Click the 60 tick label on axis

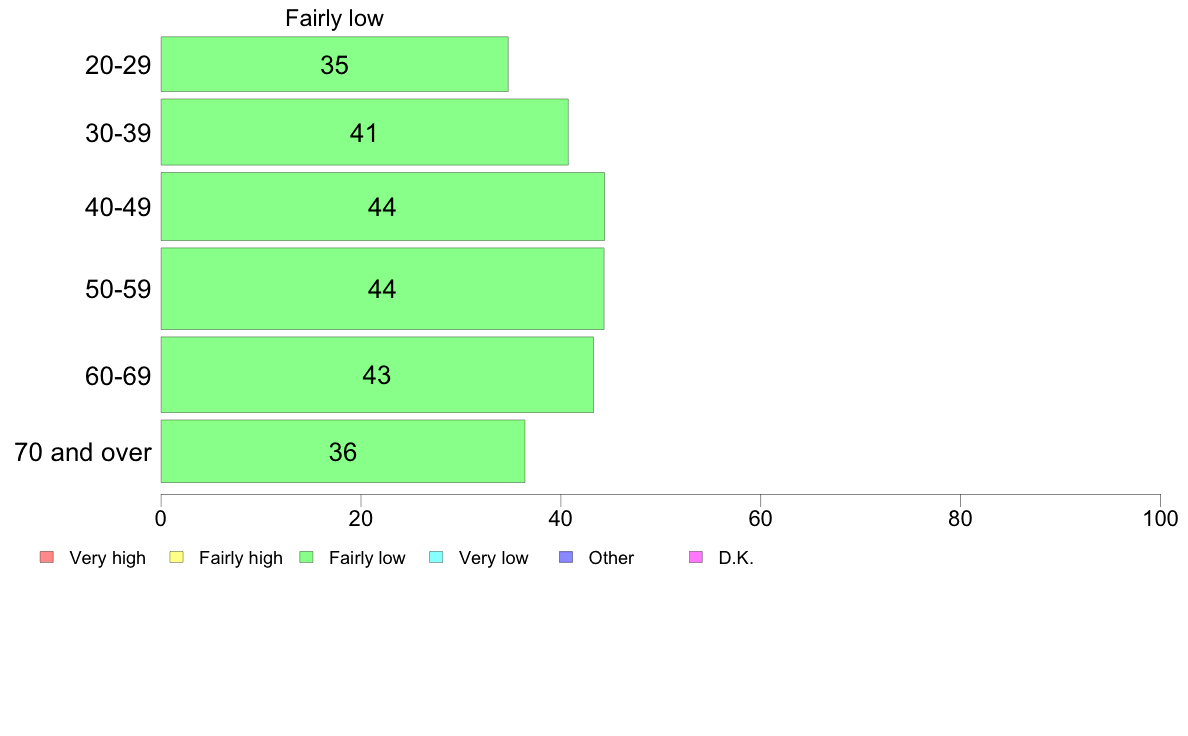coord(760,518)
